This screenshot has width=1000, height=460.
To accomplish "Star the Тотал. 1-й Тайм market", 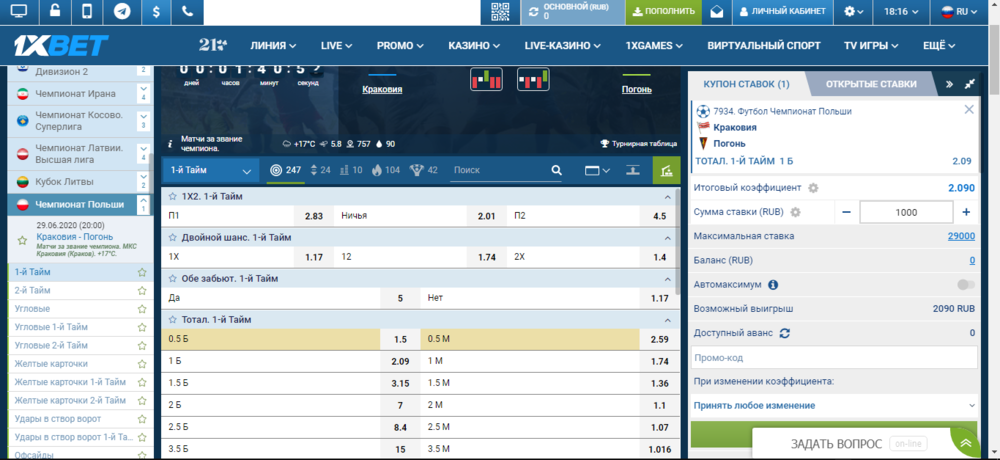I will [x=172, y=320].
